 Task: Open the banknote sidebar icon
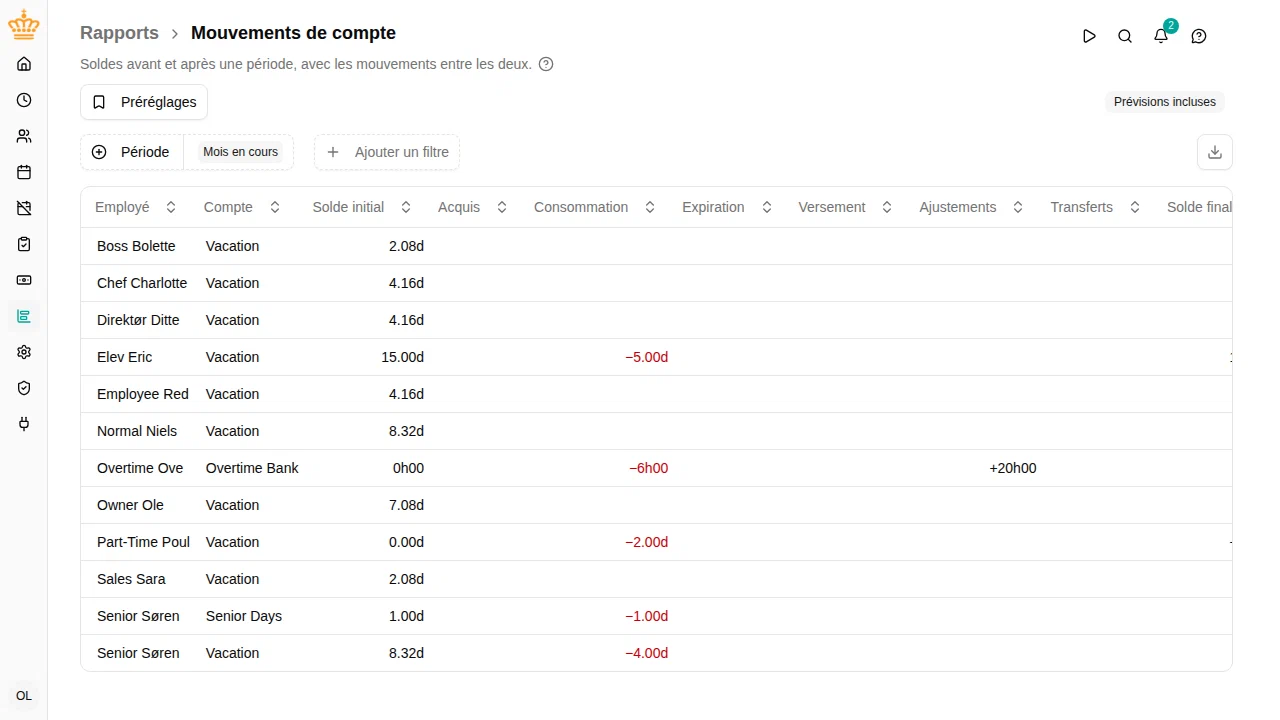pyautogui.click(x=24, y=280)
